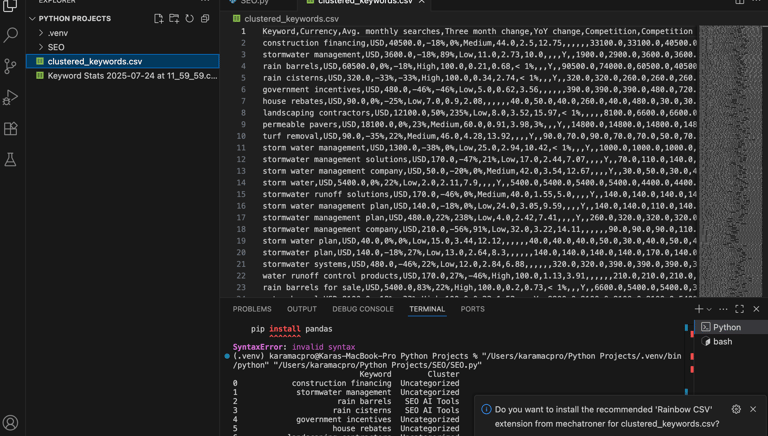Refresh the Explorer file tree
768x436 pixels.
click(190, 19)
